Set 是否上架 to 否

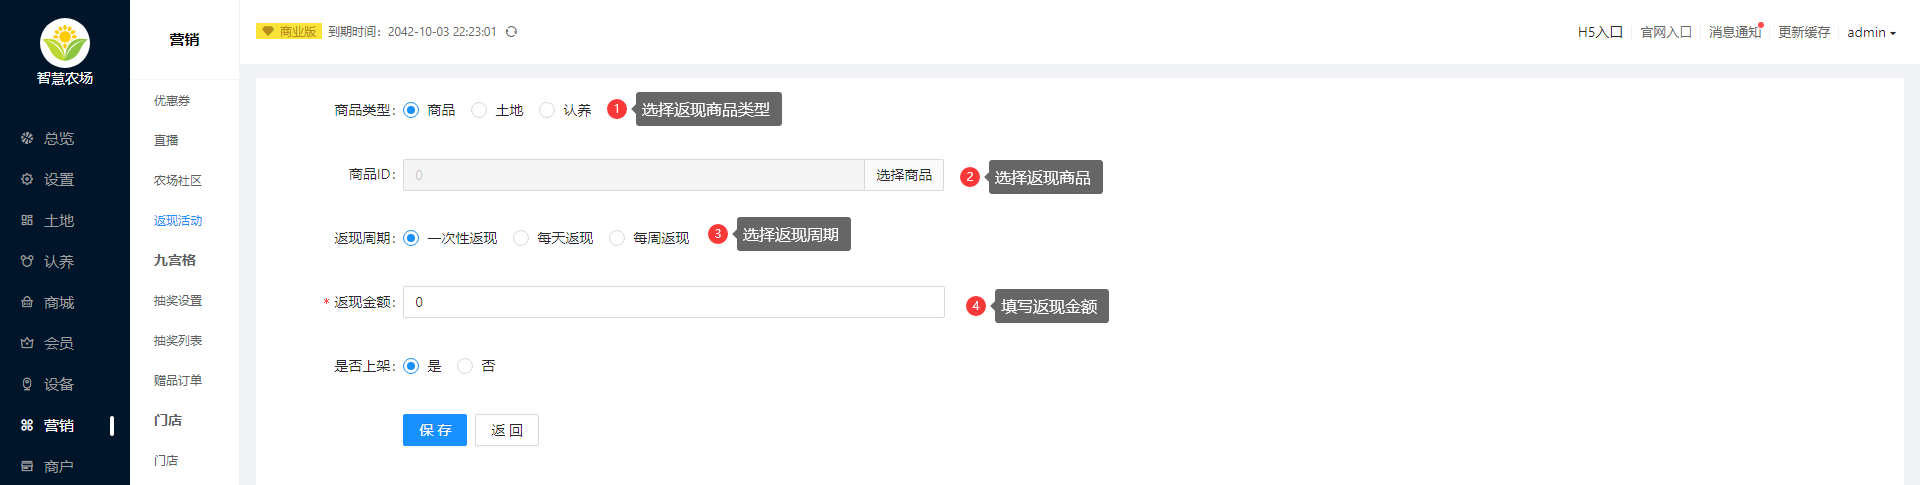tap(465, 366)
